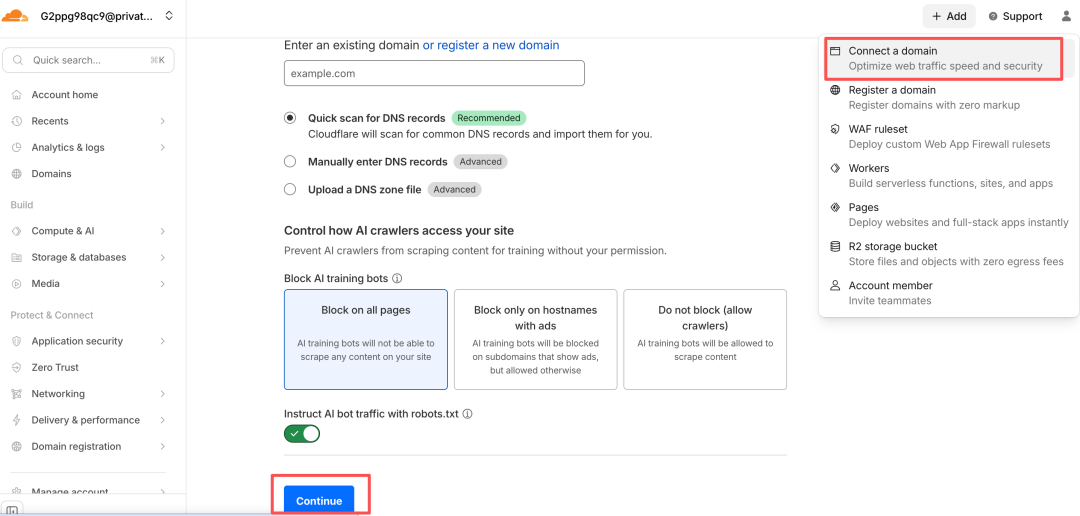This screenshot has width=1080, height=516.
Task: Click the Delivery & performance bolt icon
Action: 17,420
